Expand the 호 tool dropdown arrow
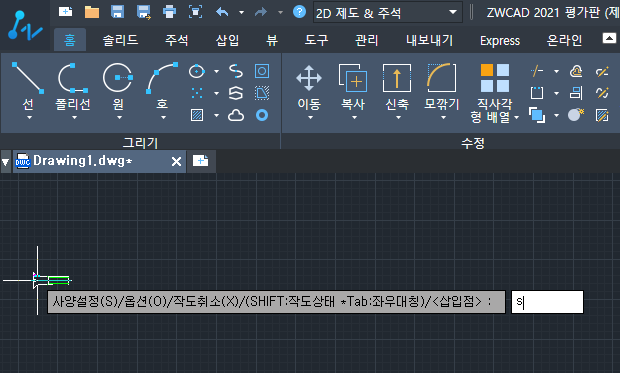The height and width of the screenshot is (373, 620). click(x=163, y=117)
